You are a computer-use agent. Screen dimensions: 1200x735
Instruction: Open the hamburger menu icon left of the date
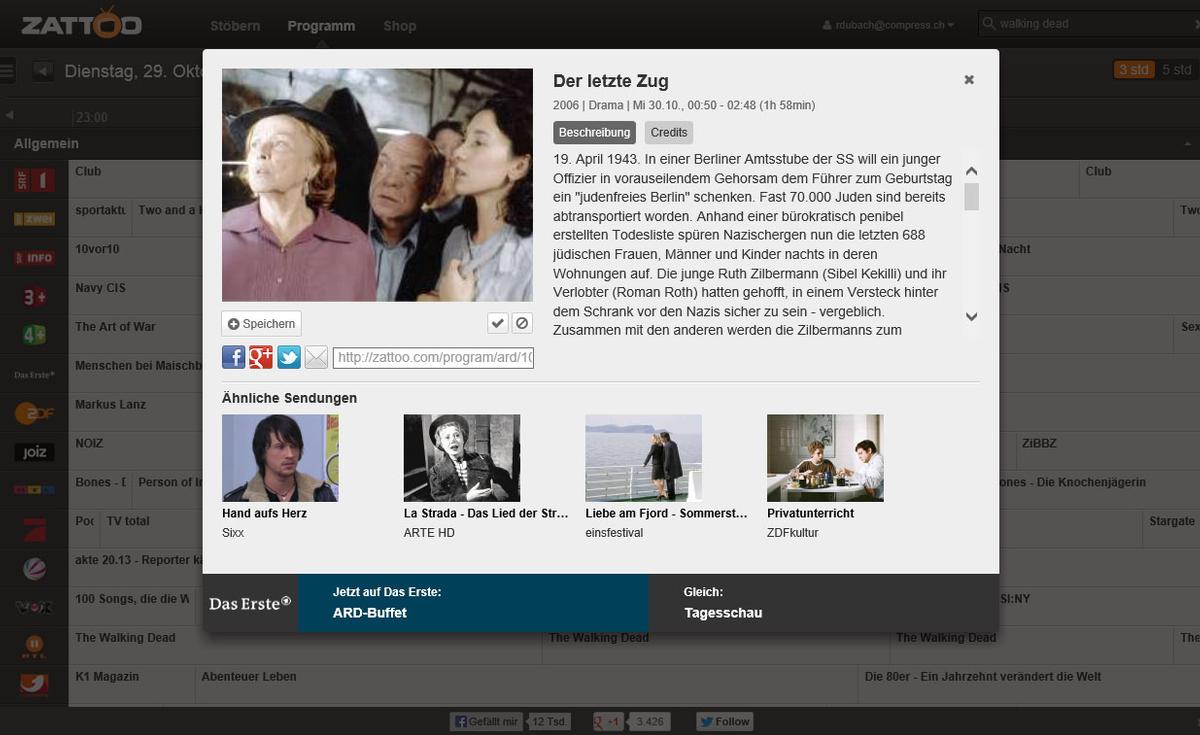point(8,71)
